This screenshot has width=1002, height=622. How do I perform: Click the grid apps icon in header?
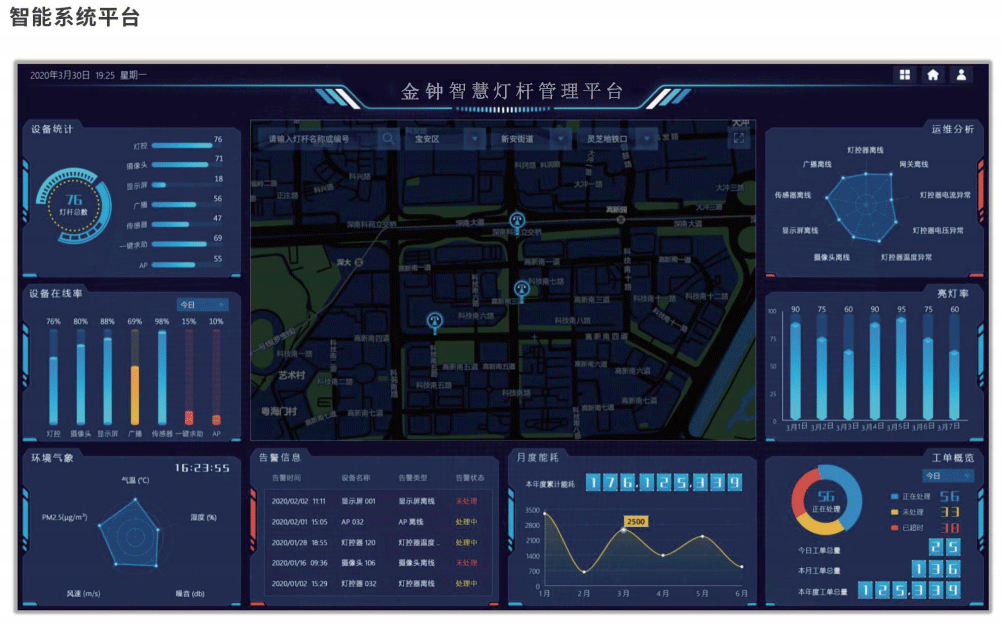[905, 75]
